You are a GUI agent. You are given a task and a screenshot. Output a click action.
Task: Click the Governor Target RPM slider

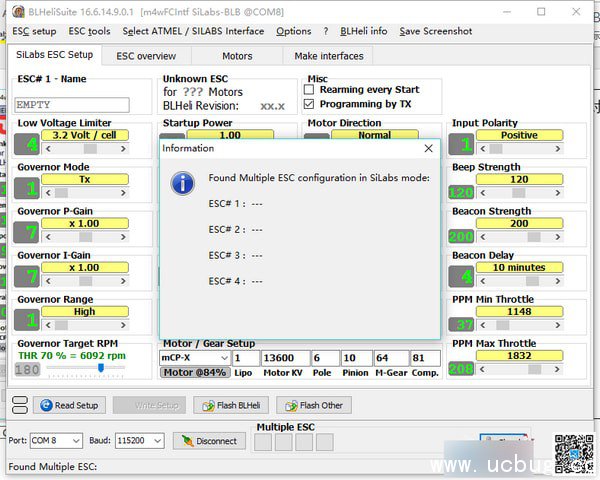pyautogui.click(x=101, y=368)
